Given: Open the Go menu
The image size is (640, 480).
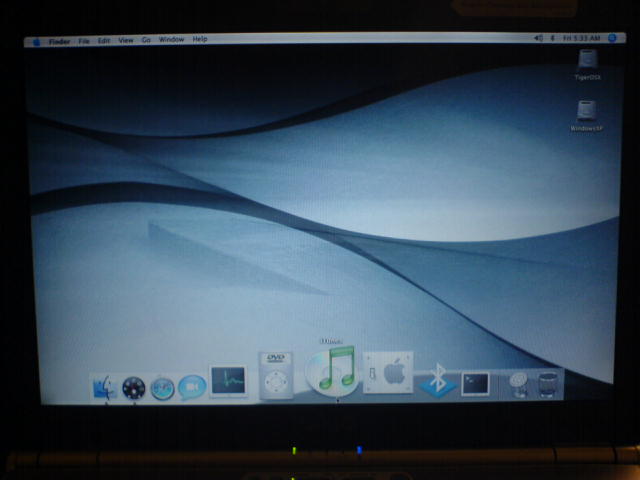Looking at the screenshot, I should (146, 40).
